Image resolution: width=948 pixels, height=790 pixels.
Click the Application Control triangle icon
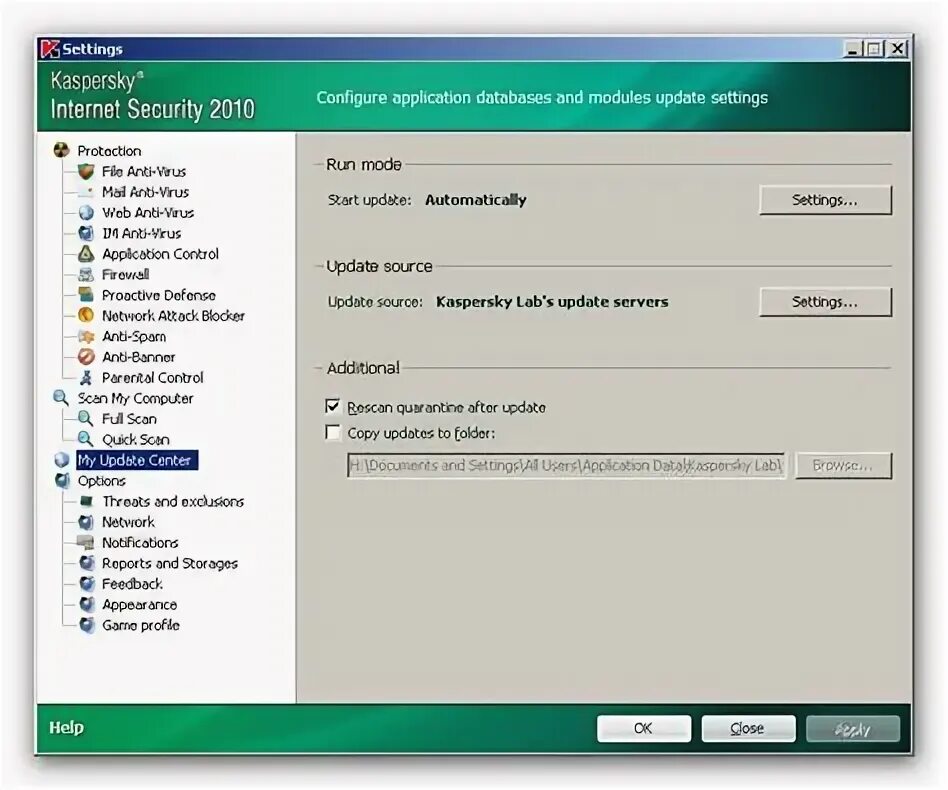point(86,254)
